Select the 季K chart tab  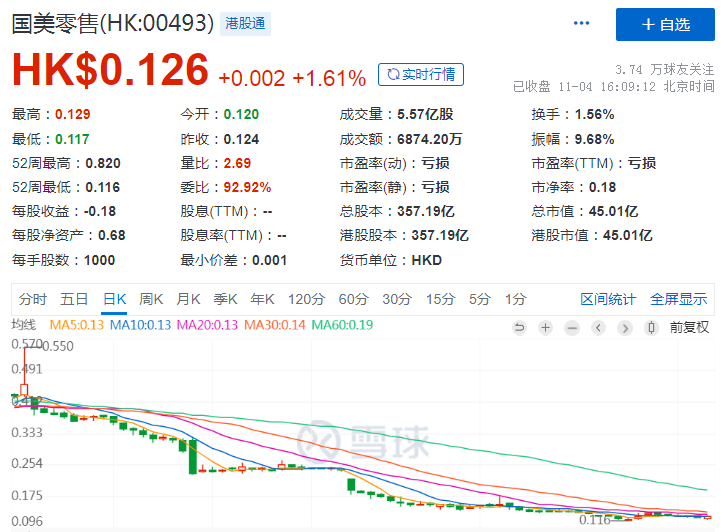click(x=225, y=299)
